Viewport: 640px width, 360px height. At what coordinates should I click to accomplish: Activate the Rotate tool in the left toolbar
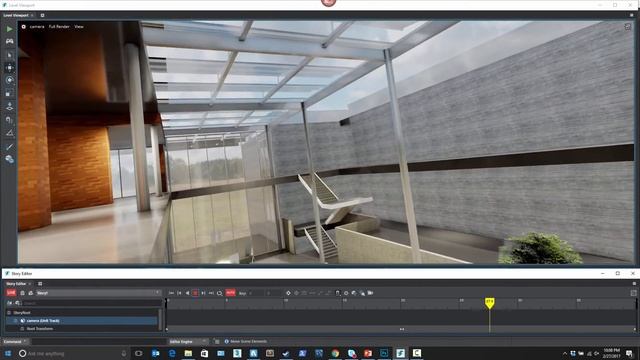9,80
